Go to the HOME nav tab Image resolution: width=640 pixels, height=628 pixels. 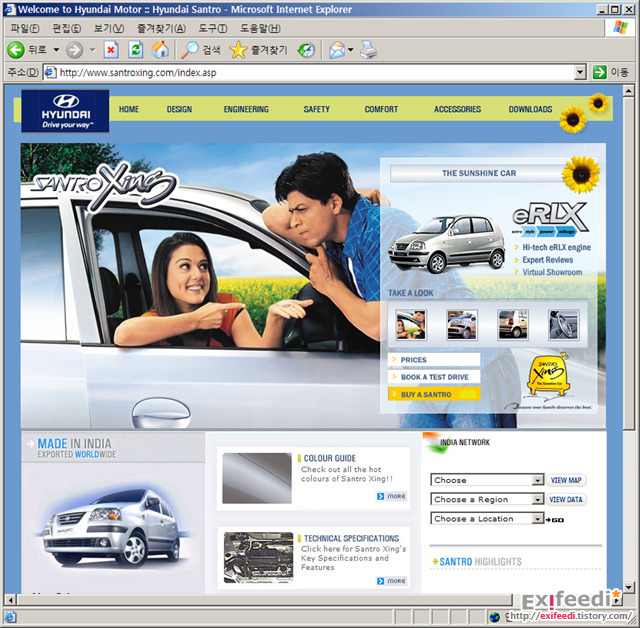pos(129,109)
